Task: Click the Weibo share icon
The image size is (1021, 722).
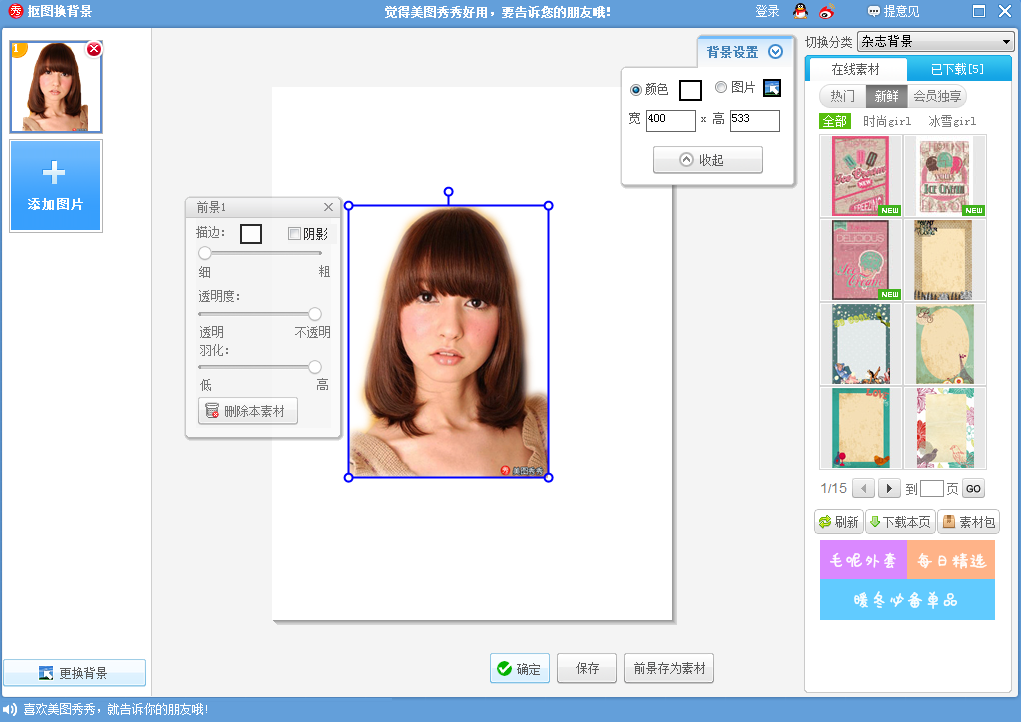Action: click(x=826, y=12)
